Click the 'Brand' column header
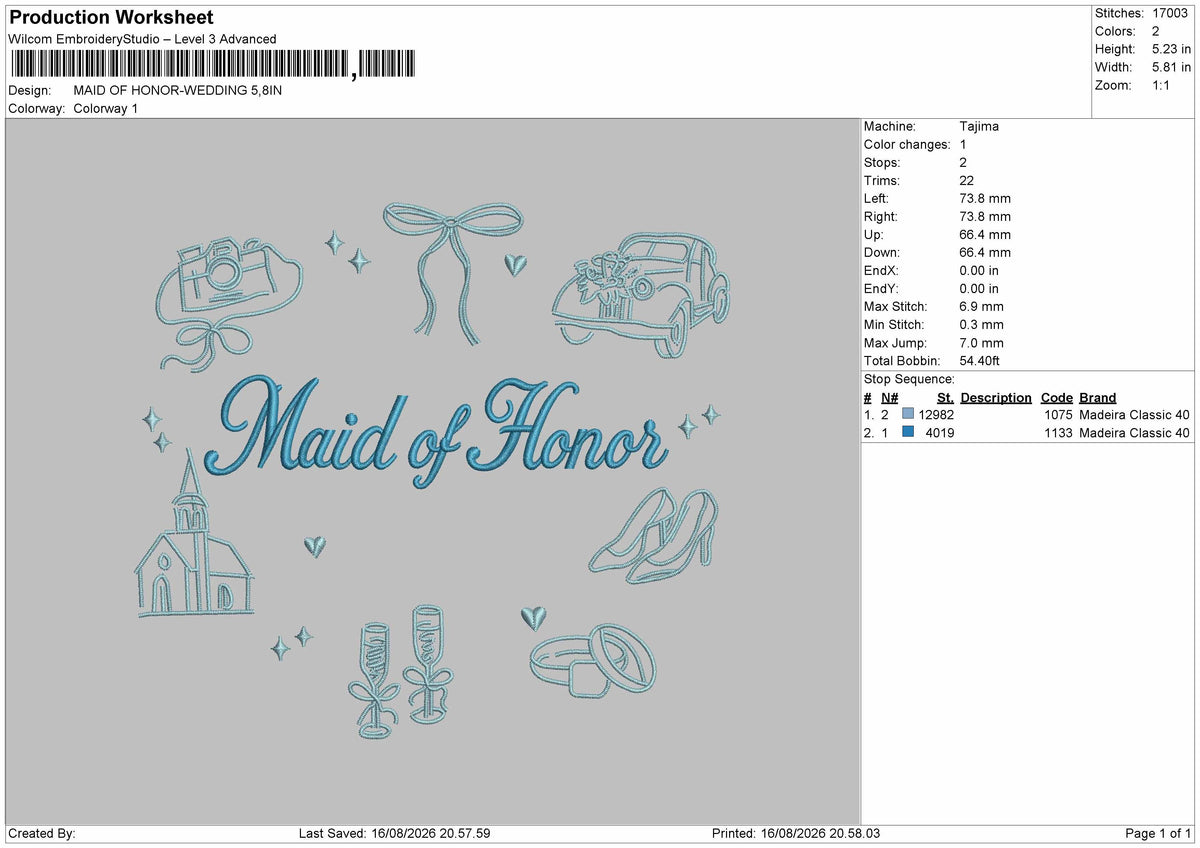The image size is (1200, 848). coord(1098,397)
